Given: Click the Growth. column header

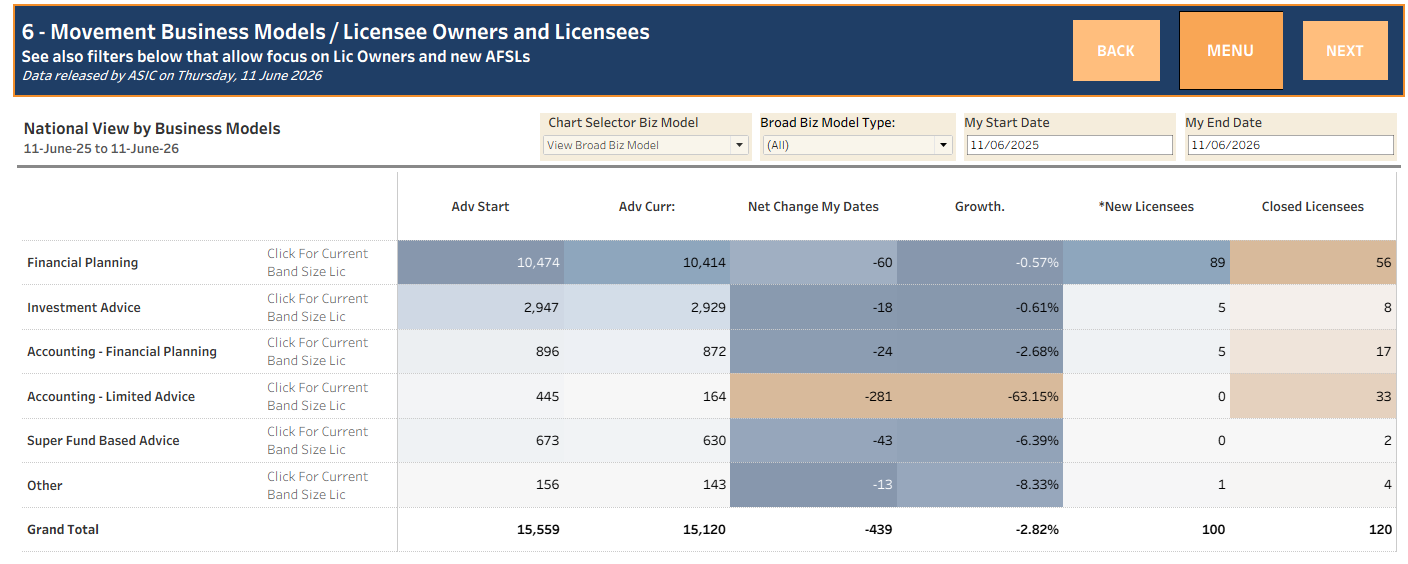Looking at the screenshot, I should click(x=980, y=206).
